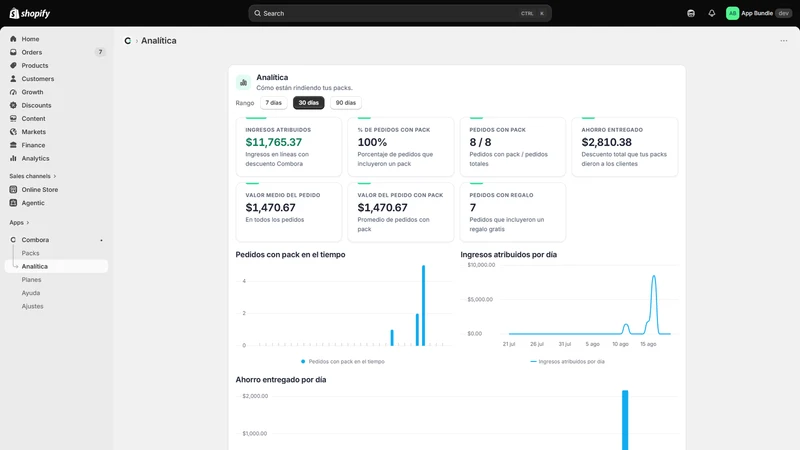Open the Growth icon
This screenshot has height=450, width=800.
(13, 92)
